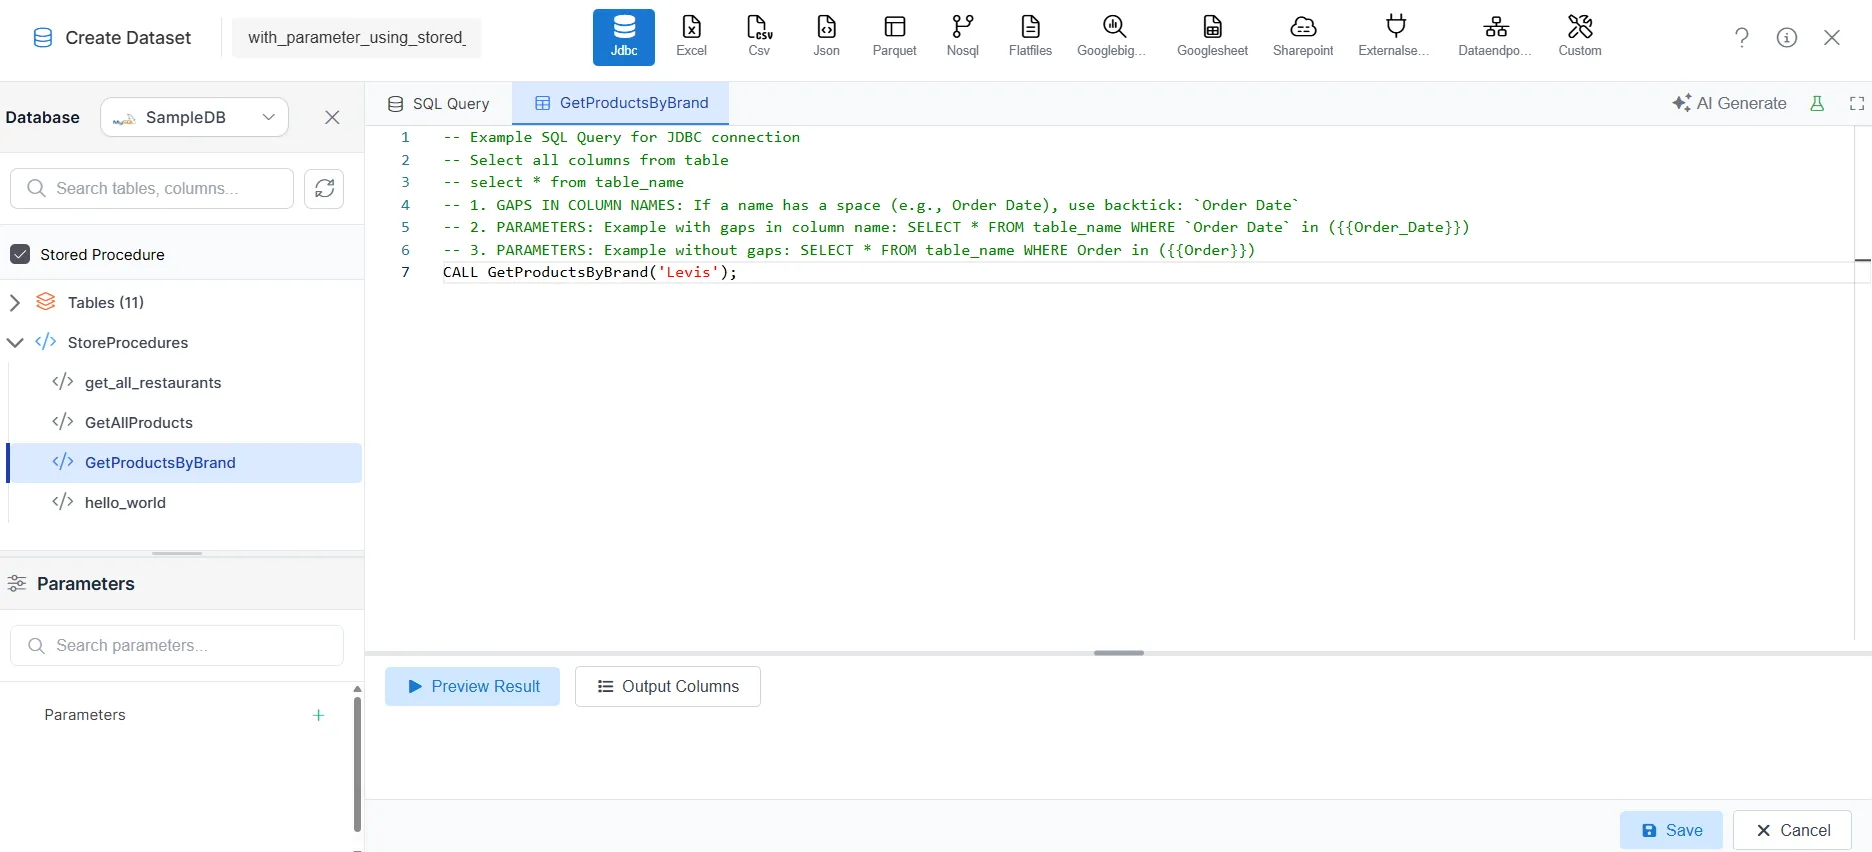Refresh the tables list
The image size is (1872, 852).
click(x=324, y=188)
